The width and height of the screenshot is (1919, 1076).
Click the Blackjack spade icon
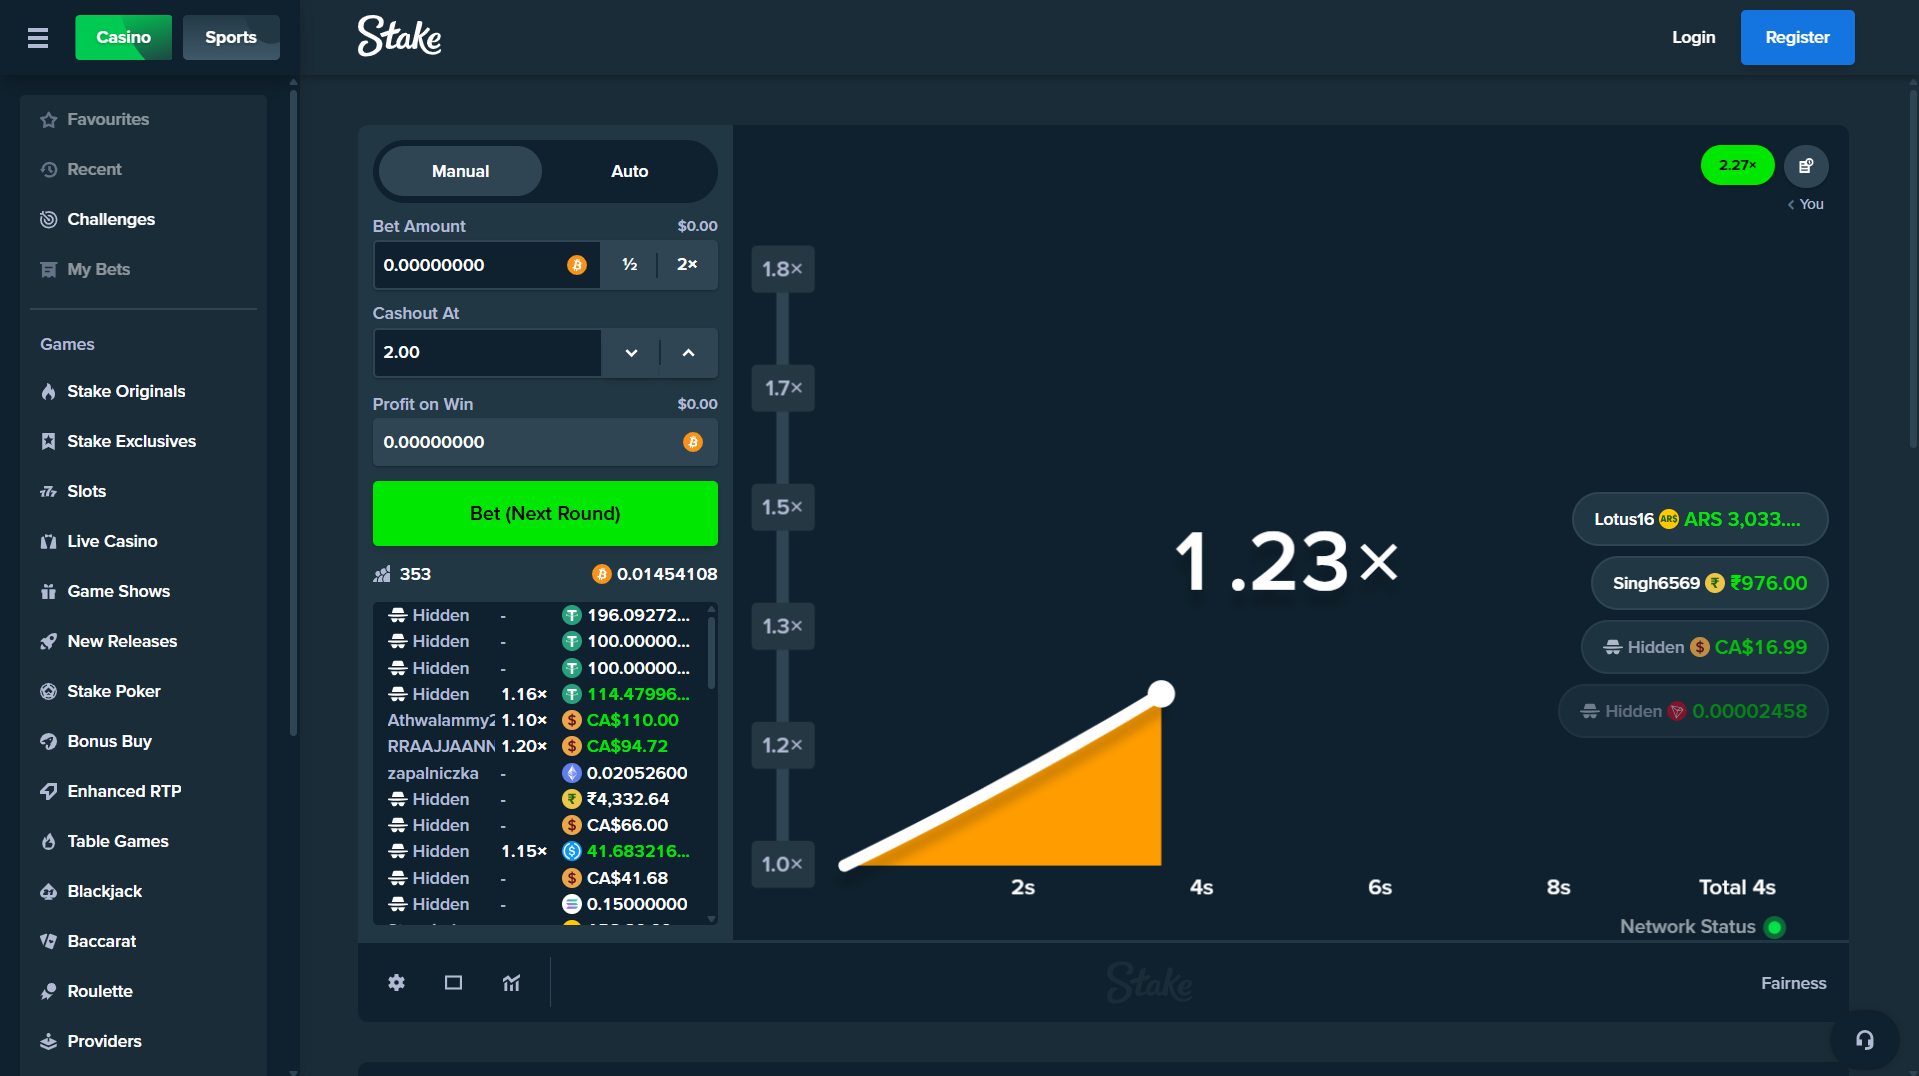[48, 892]
